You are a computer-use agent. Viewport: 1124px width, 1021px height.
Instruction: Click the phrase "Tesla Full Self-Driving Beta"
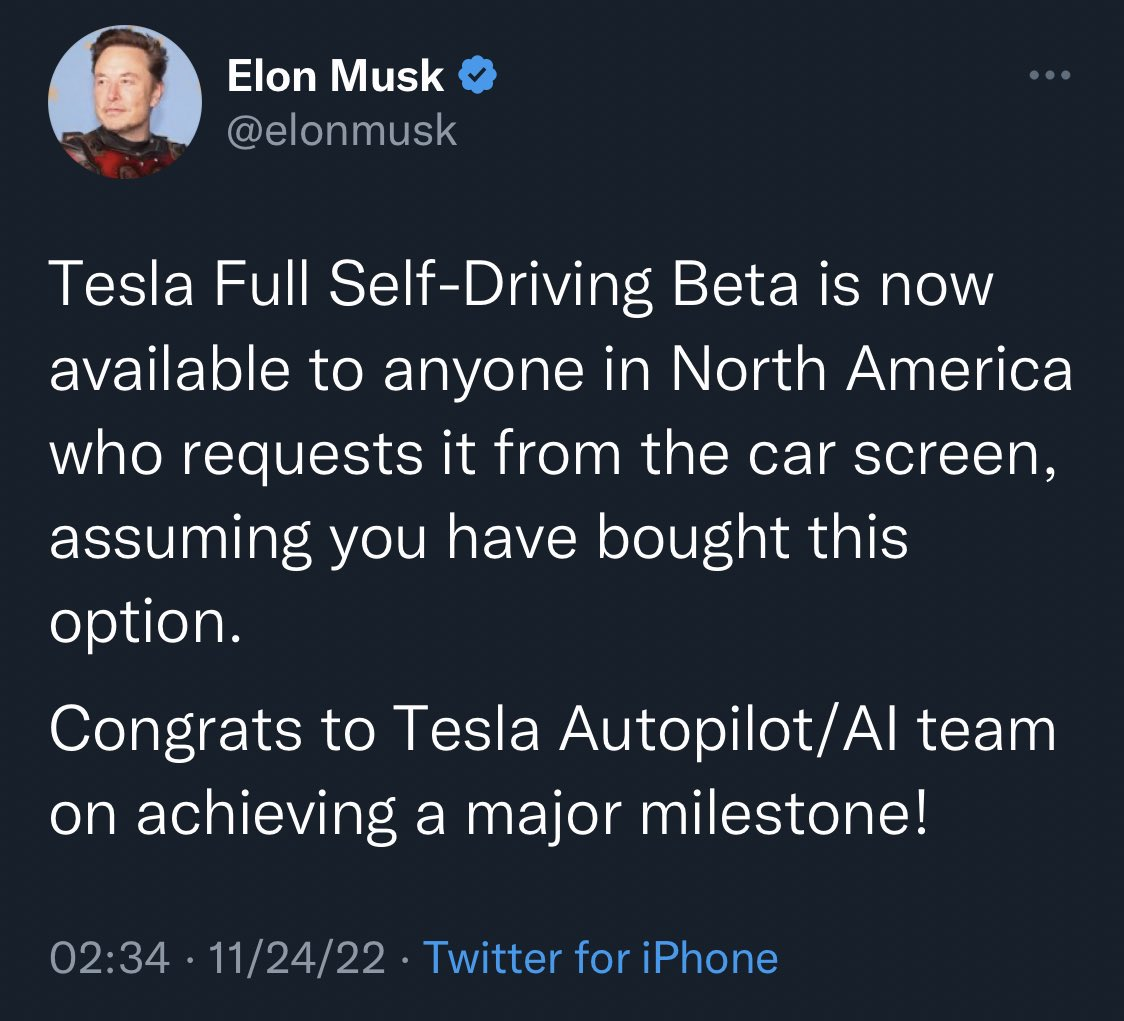pos(424,285)
